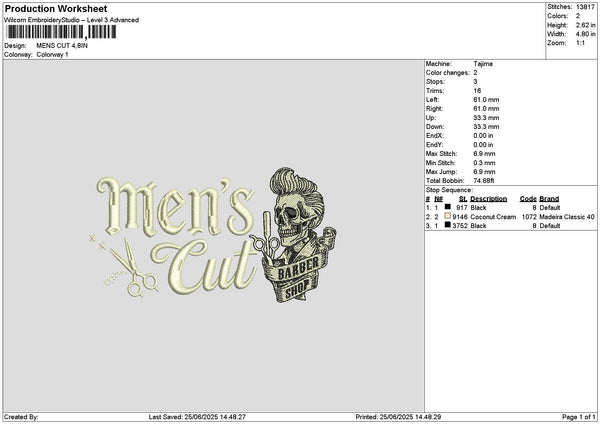600x424 pixels.
Task: Click the black swatch for thread 917
Action: click(447, 207)
